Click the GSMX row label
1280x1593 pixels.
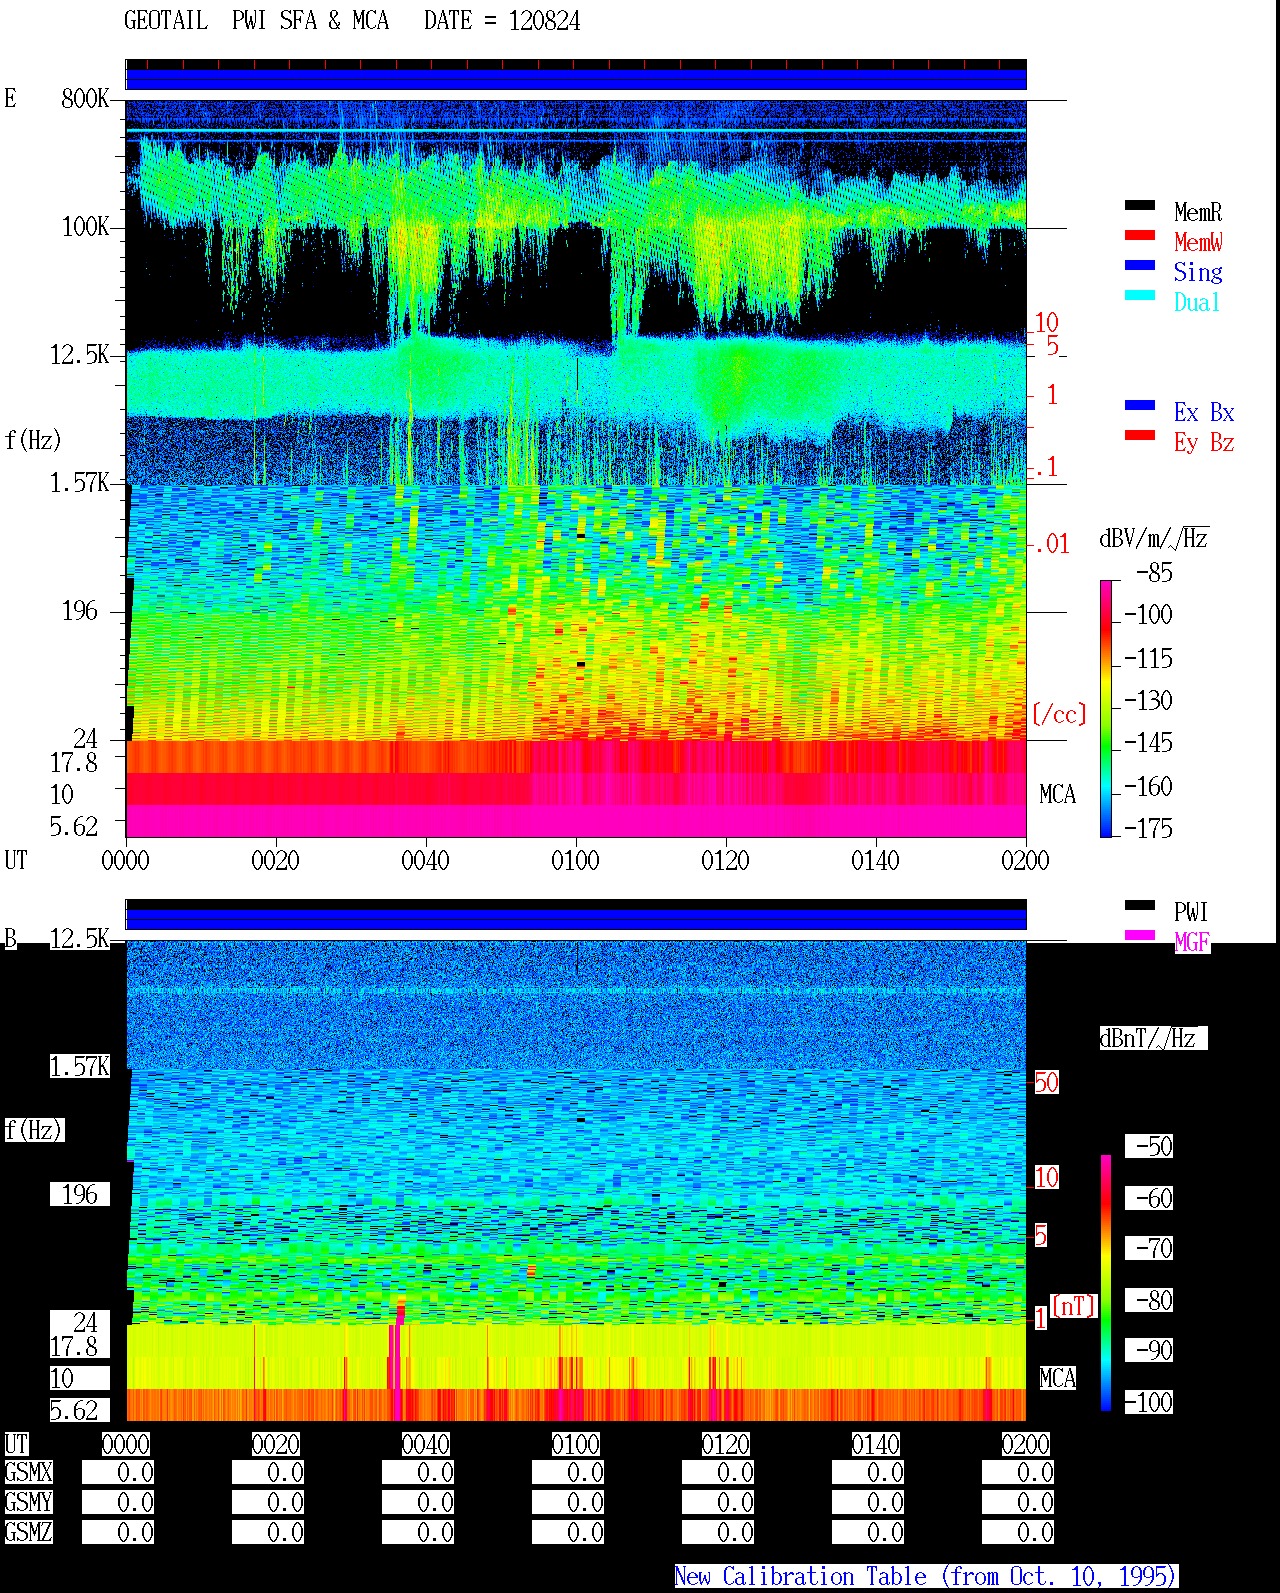tap(28, 1472)
